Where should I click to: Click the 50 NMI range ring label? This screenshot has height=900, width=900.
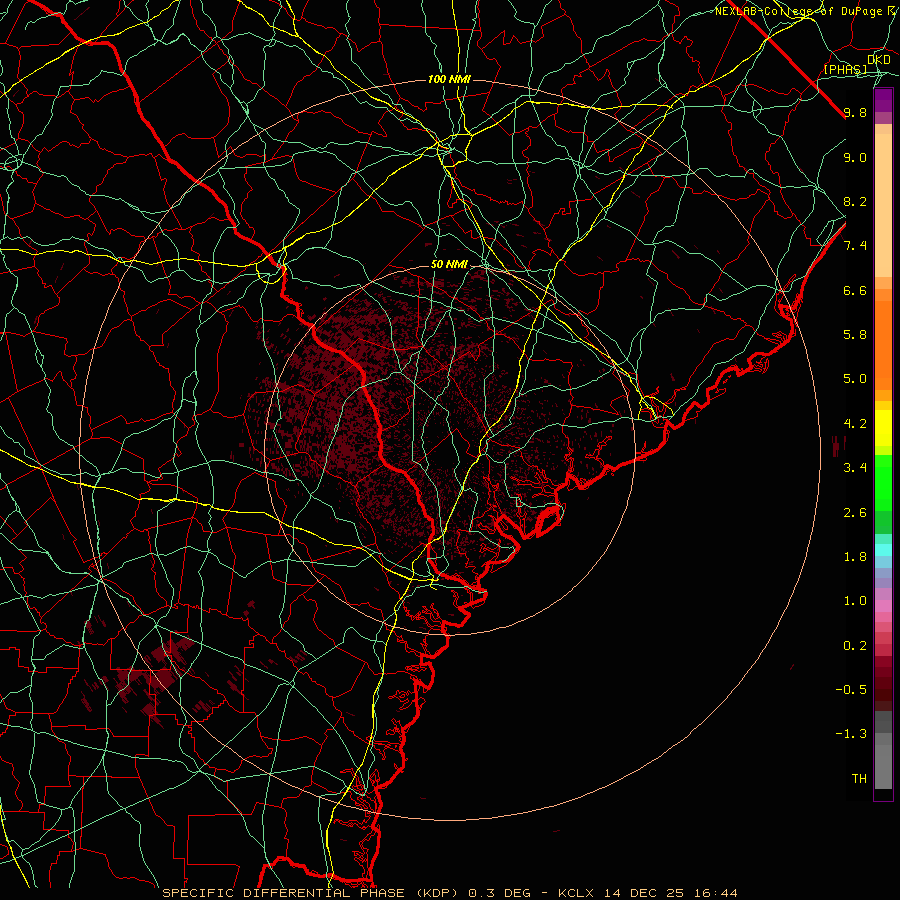click(x=449, y=265)
